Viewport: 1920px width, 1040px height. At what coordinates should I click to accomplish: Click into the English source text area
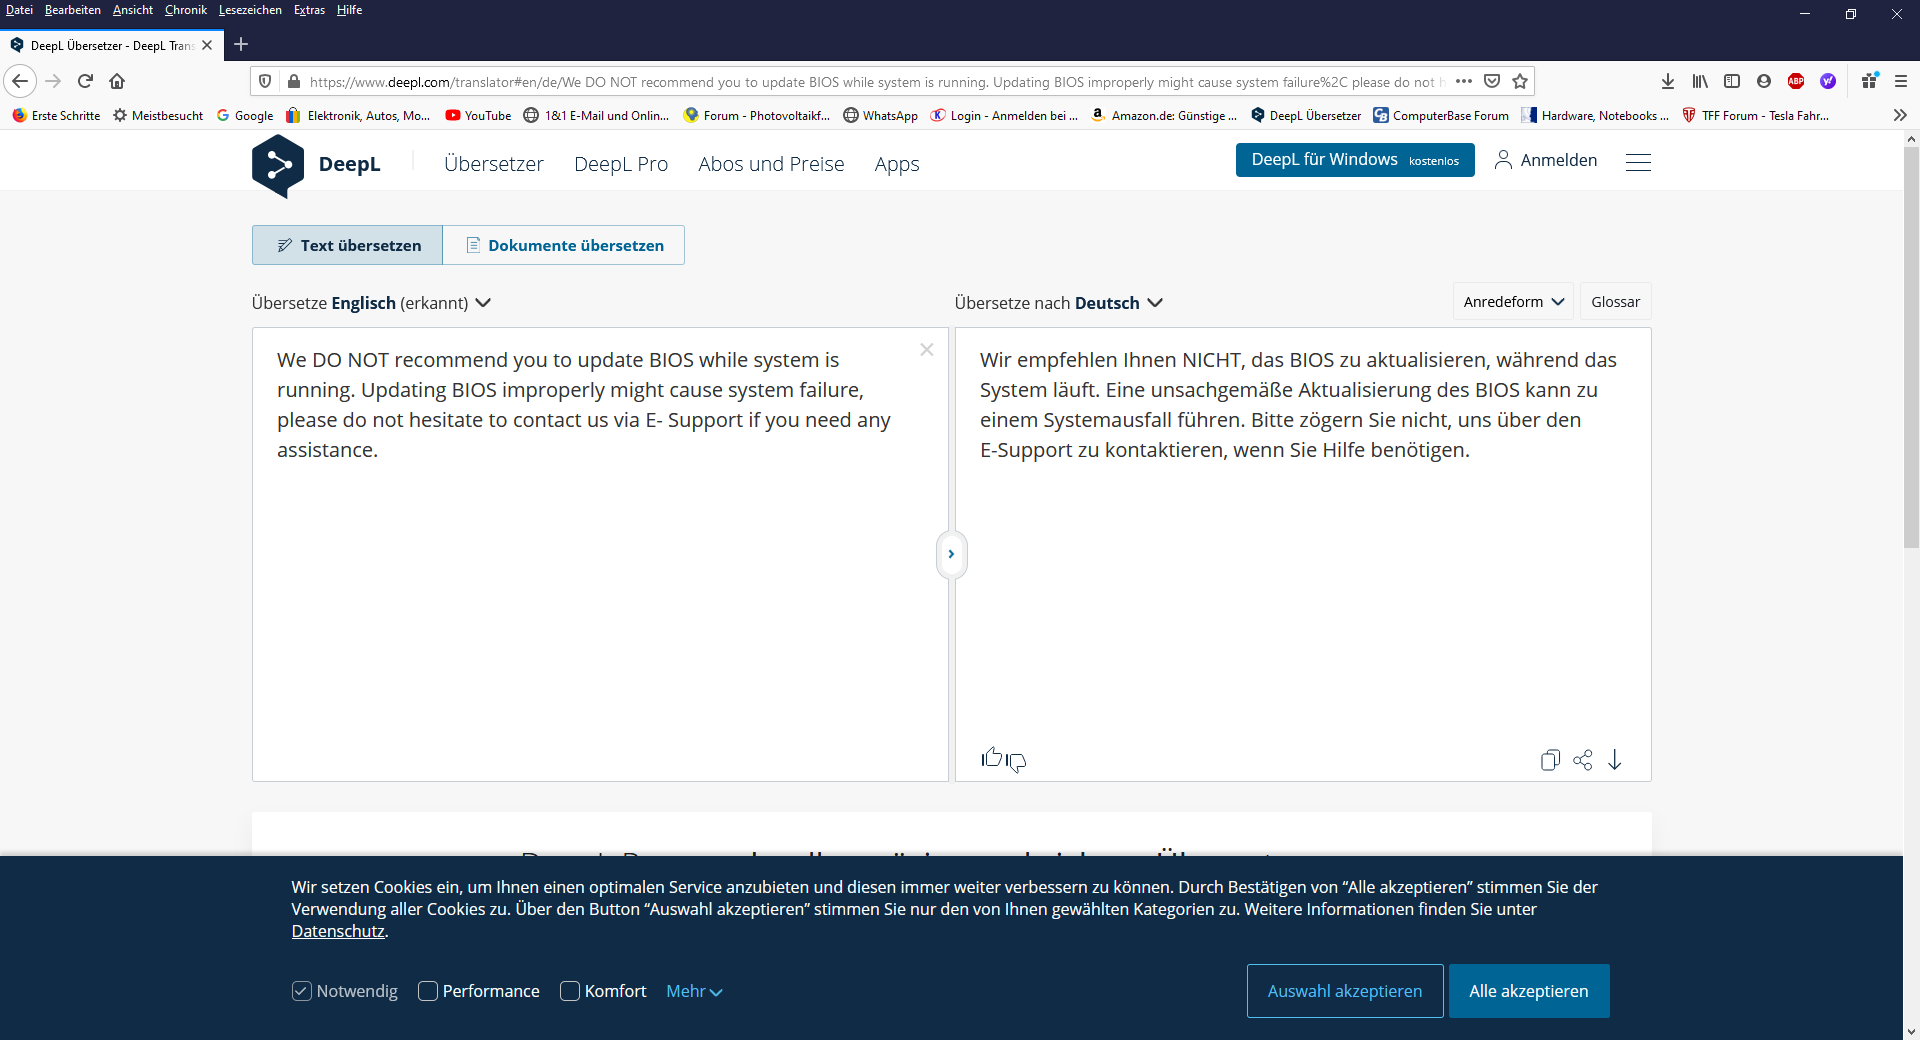tap(600, 554)
